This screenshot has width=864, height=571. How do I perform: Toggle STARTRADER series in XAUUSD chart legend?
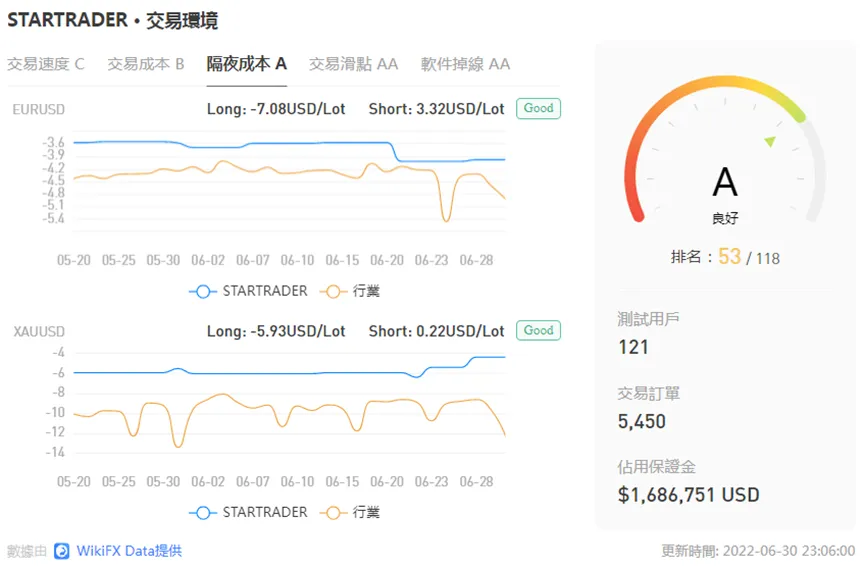[x=248, y=513]
